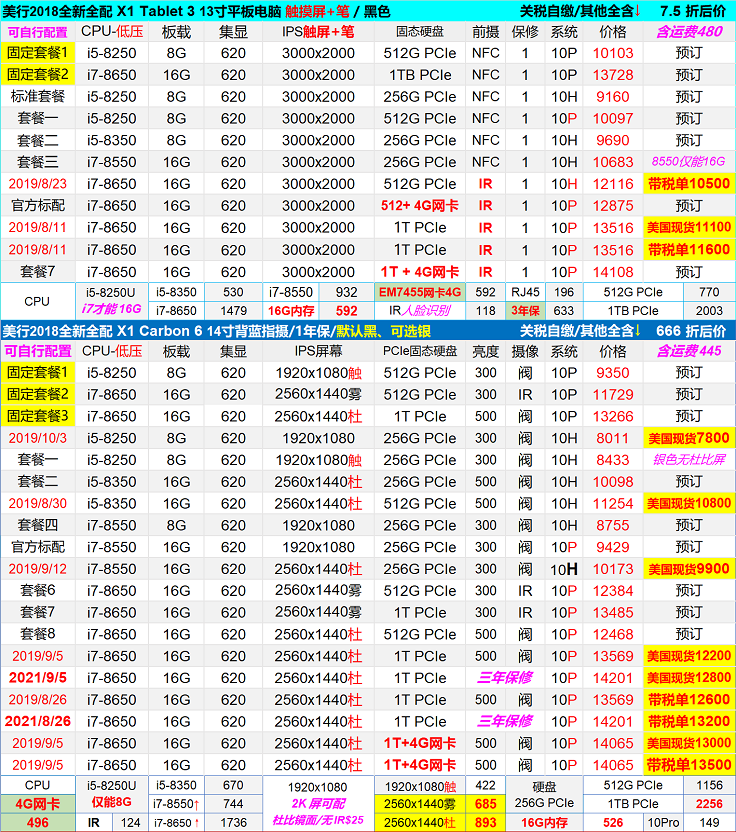The height and width of the screenshot is (832, 736).
Task: Select the green 4G网卡 cell
Action: point(38,802)
